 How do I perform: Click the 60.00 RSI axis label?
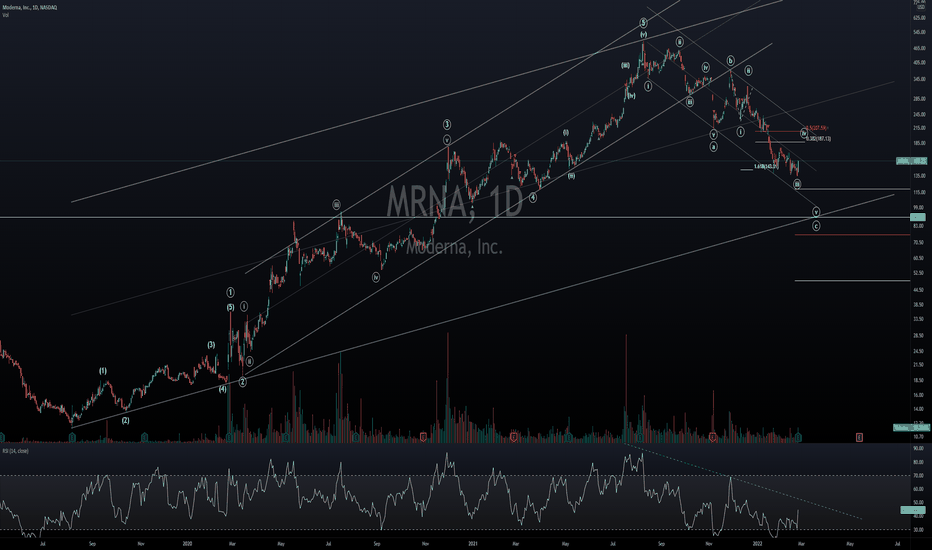(x=918, y=489)
